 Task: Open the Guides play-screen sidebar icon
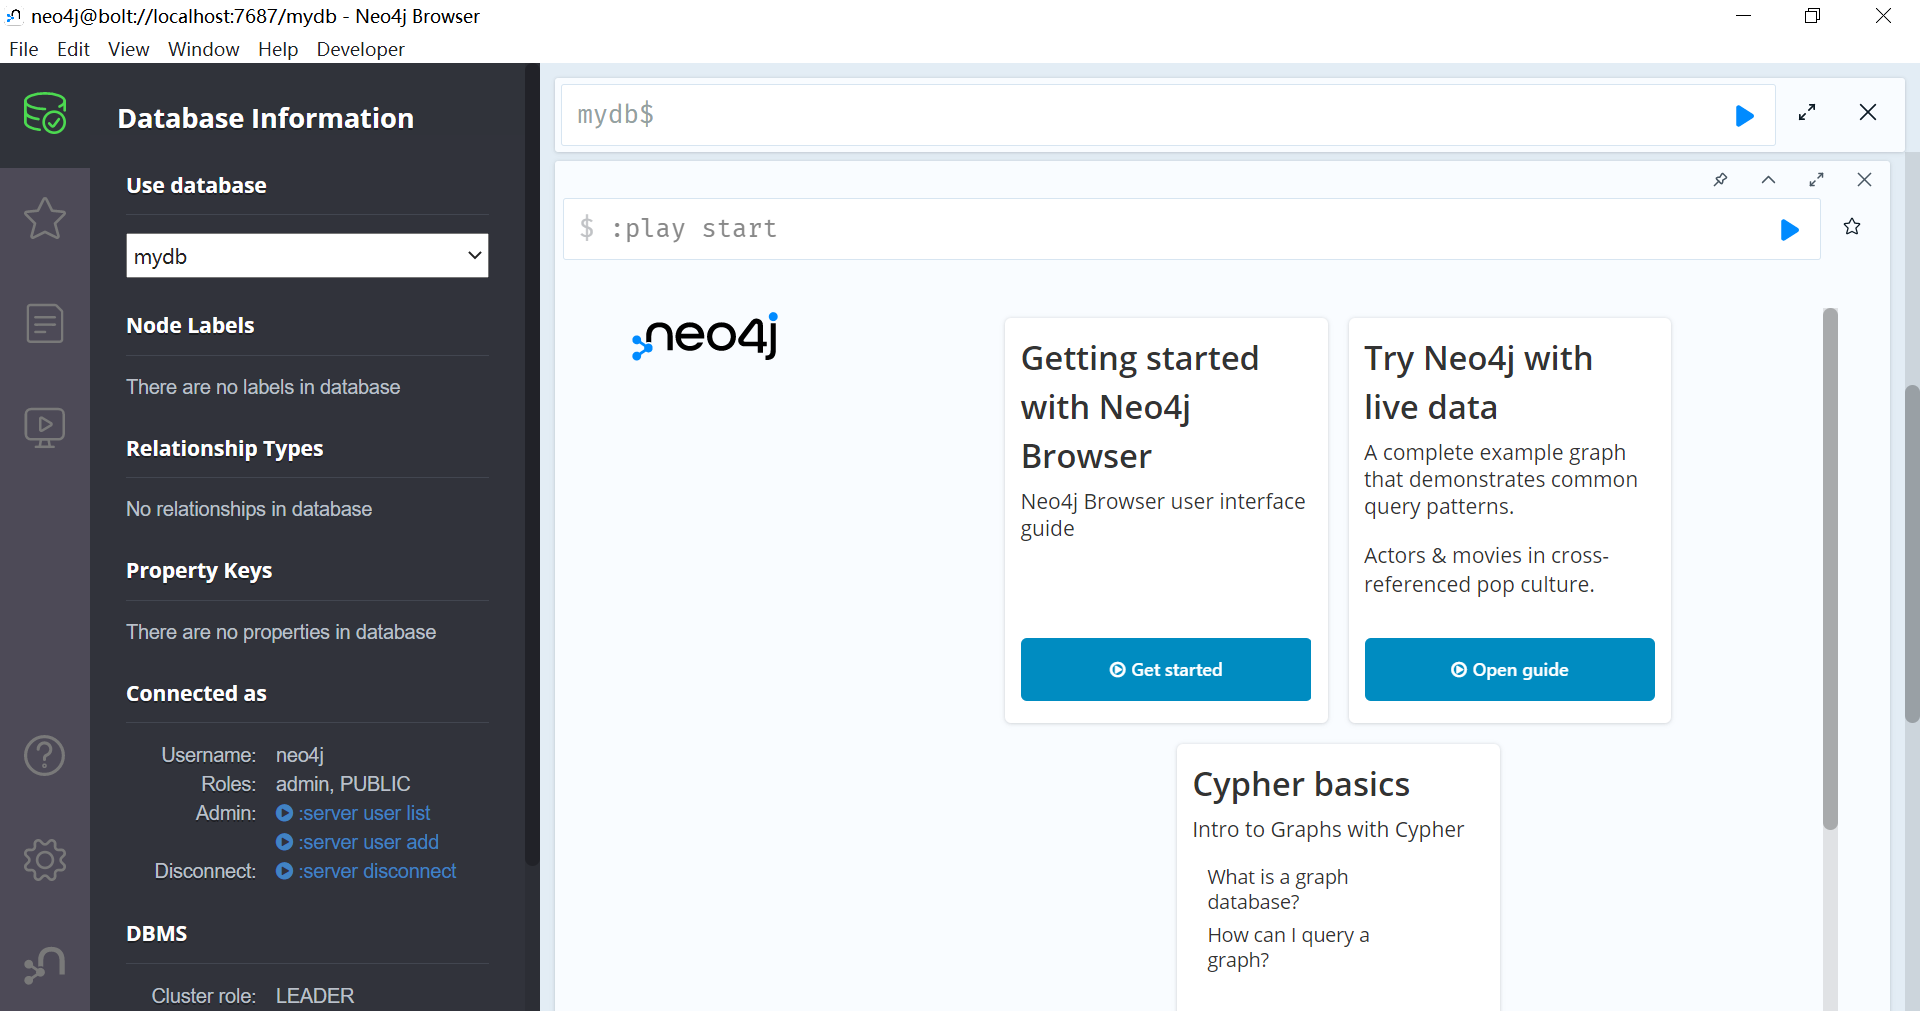click(45, 428)
